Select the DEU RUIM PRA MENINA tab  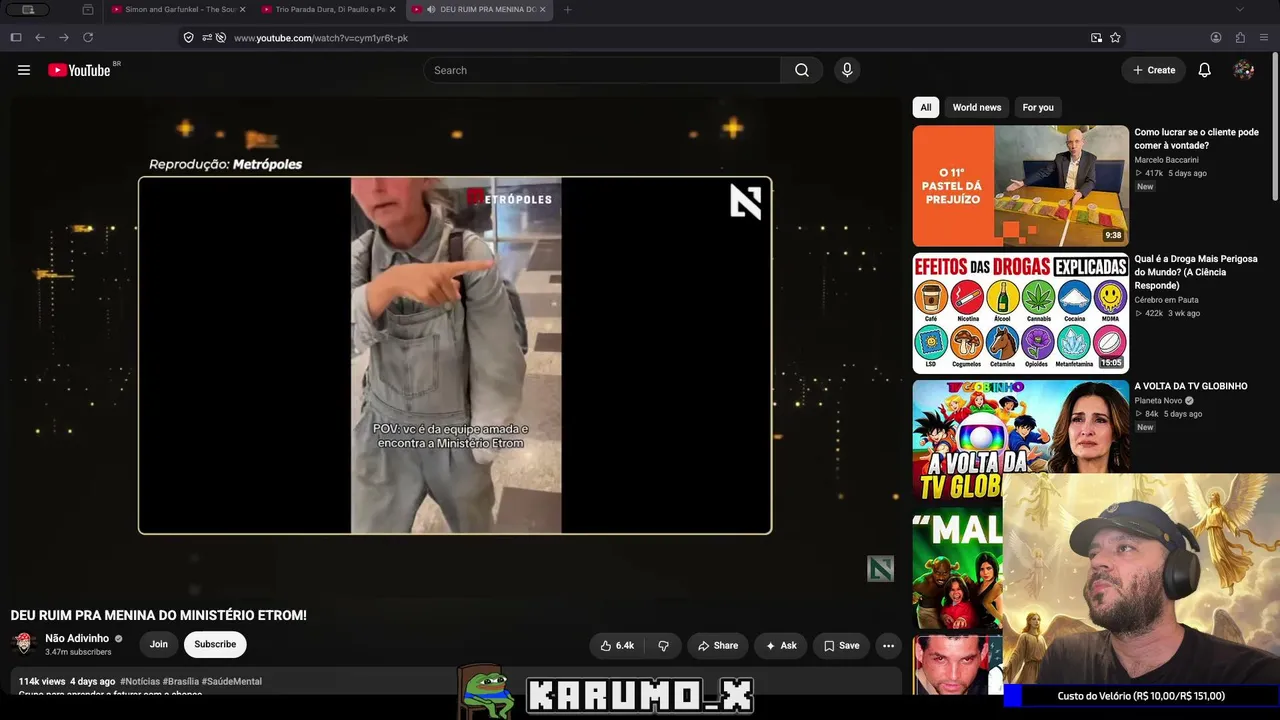coord(480,10)
